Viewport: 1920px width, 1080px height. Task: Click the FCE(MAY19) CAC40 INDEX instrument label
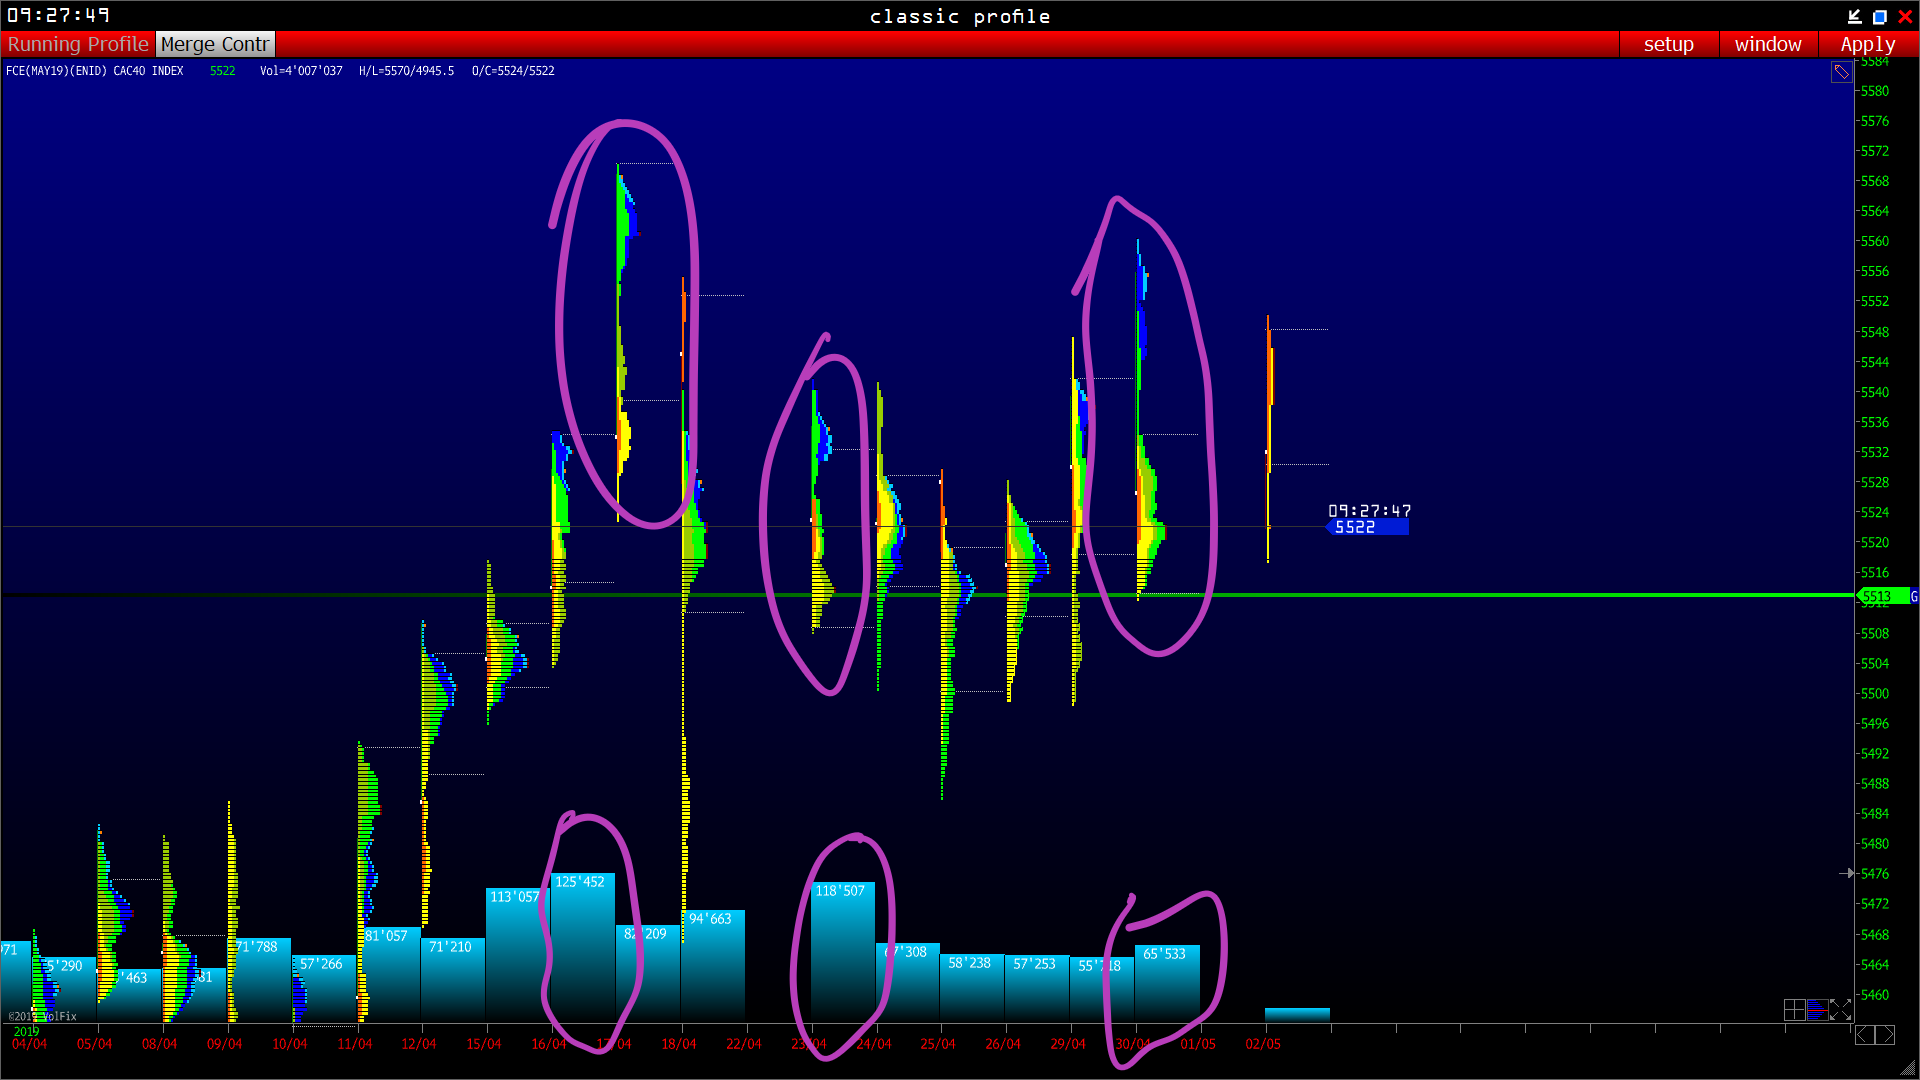click(95, 71)
